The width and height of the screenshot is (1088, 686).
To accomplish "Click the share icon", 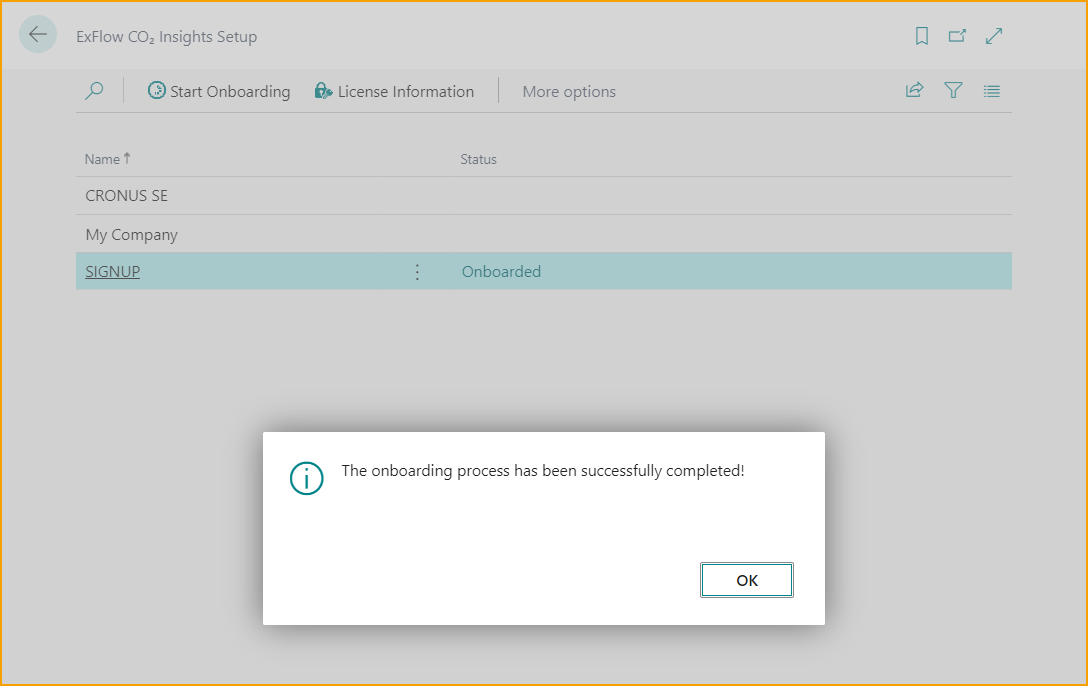I will pyautogui.click(x=914, y=91).
